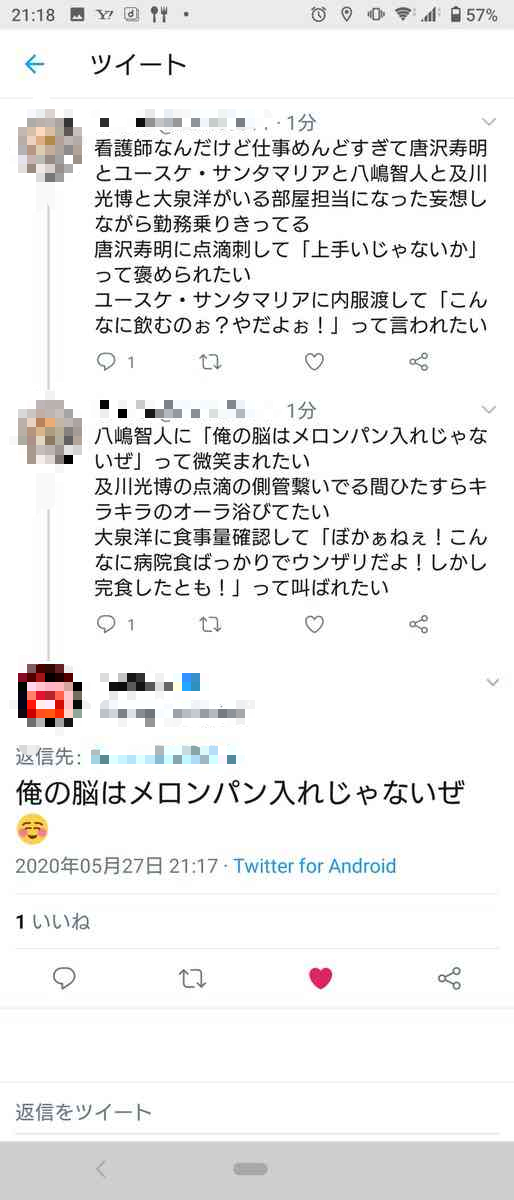
Task: Tap the 返信をツイート reply field
Action: coord(257,1112)
